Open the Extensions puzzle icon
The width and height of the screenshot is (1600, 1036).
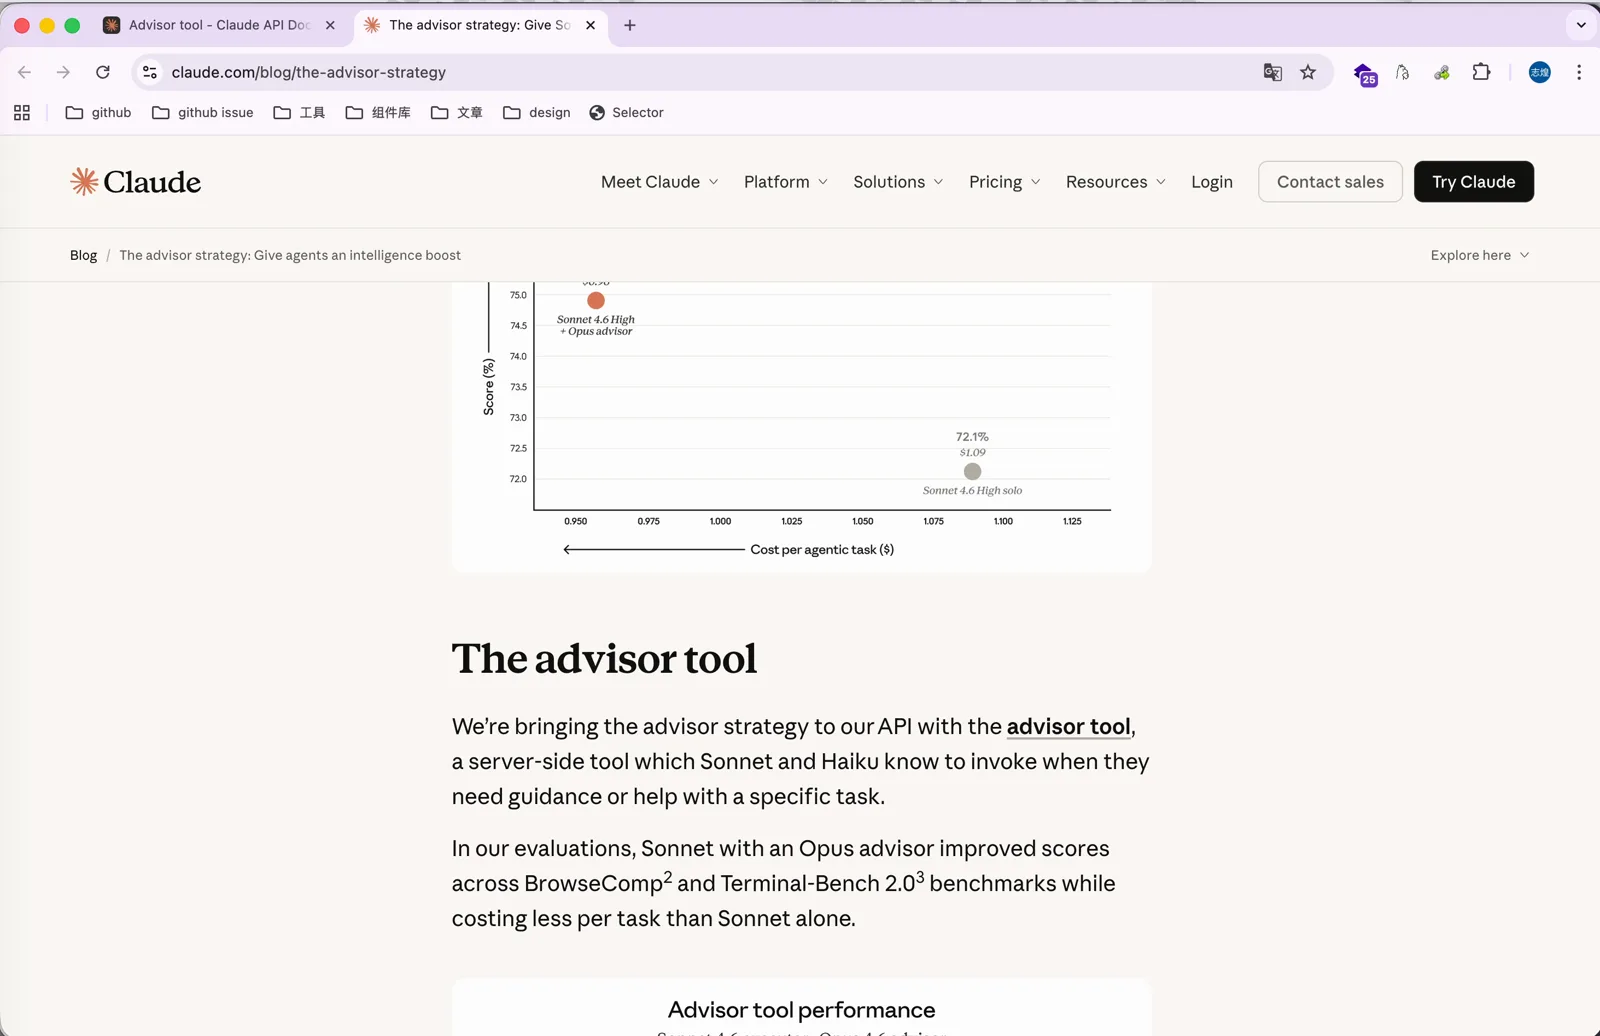[1481, 72]
